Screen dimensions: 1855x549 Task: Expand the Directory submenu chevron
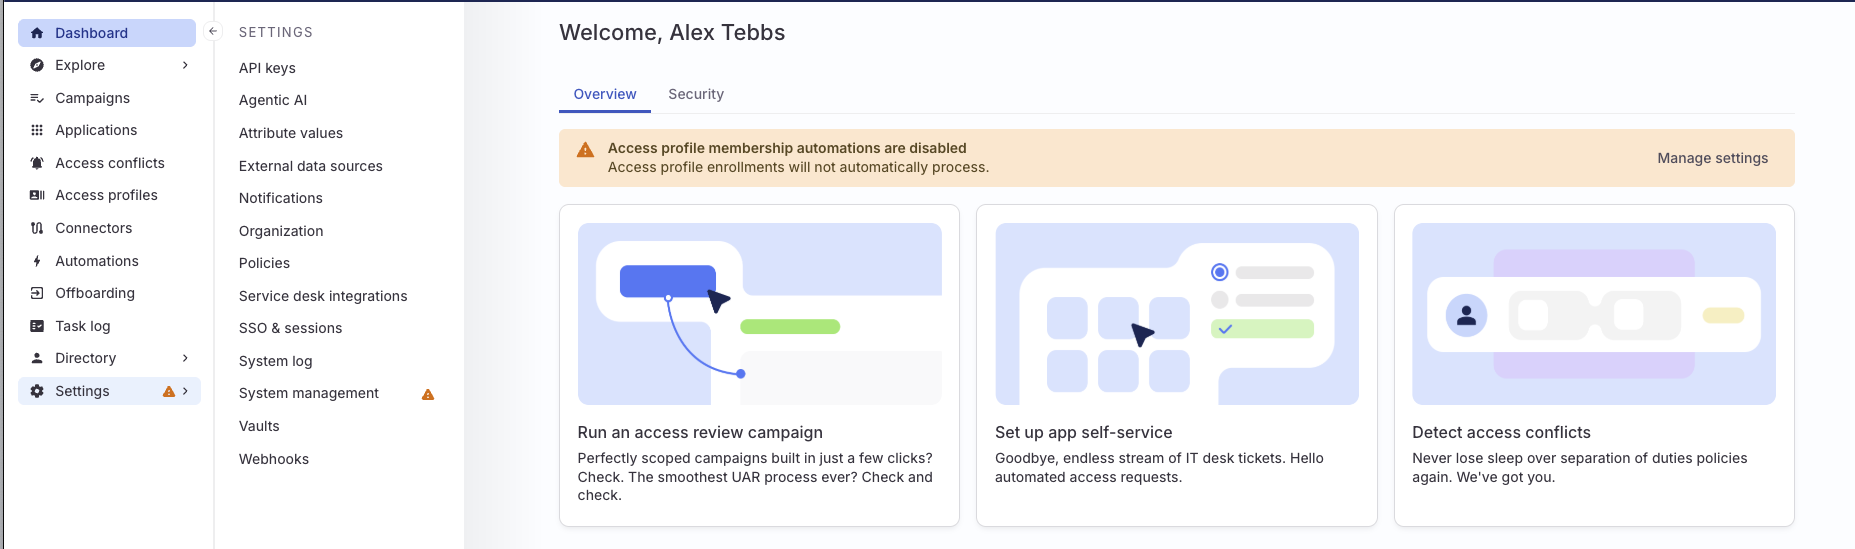185,358
